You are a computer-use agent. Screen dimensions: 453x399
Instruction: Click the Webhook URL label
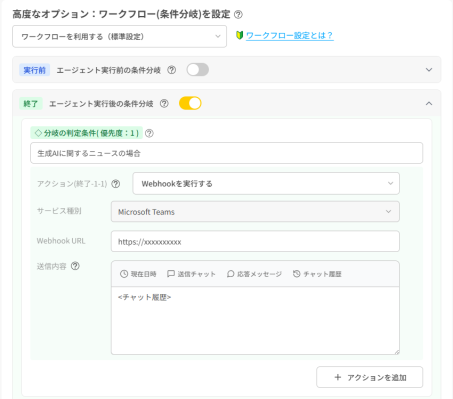tap(61, 241)
